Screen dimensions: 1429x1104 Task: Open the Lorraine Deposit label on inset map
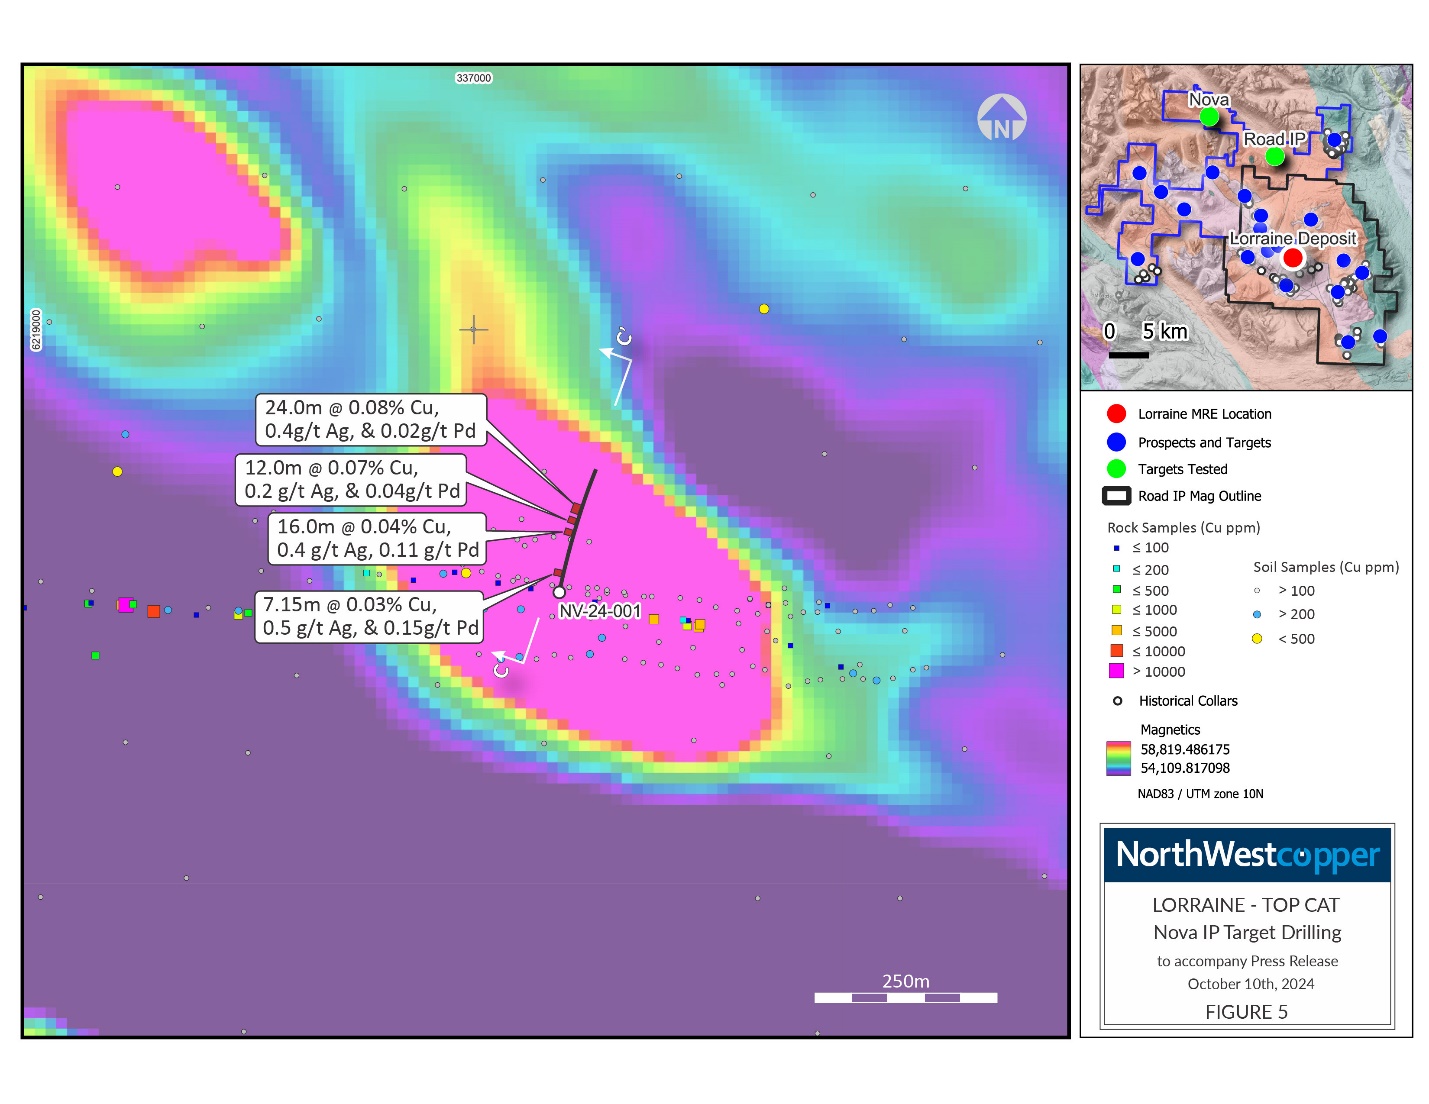(x=1293, y=239)
